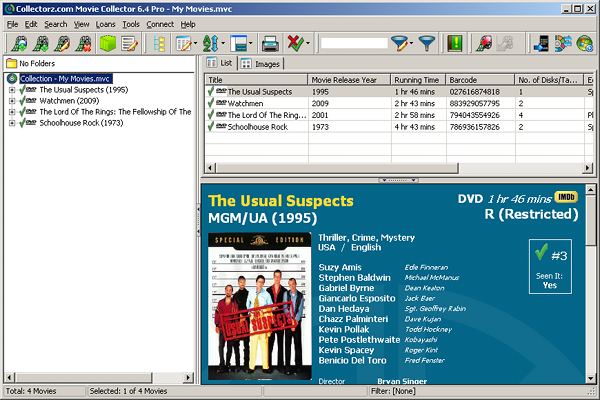Open the Search menu
This screenshot has width=600, height=400.
click(x=55, y=24)
